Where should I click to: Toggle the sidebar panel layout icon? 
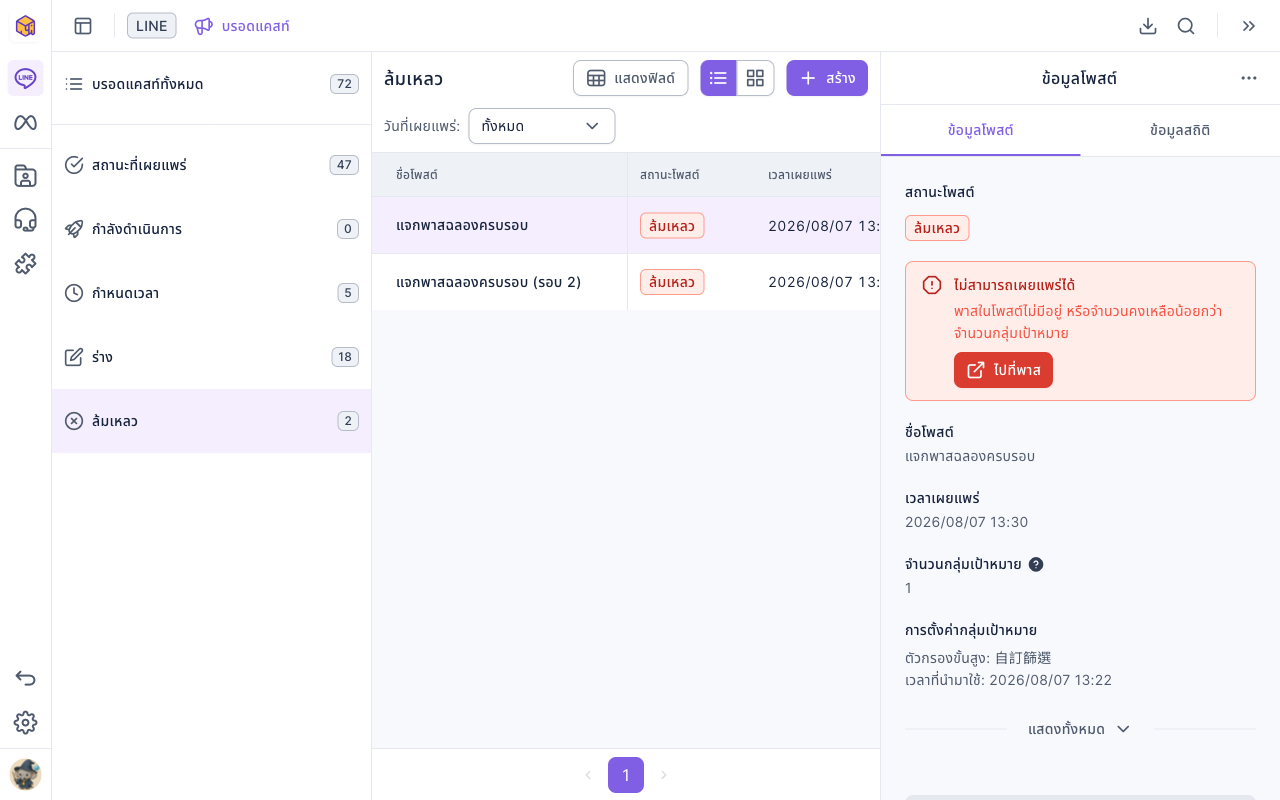[x=83, y=26]
